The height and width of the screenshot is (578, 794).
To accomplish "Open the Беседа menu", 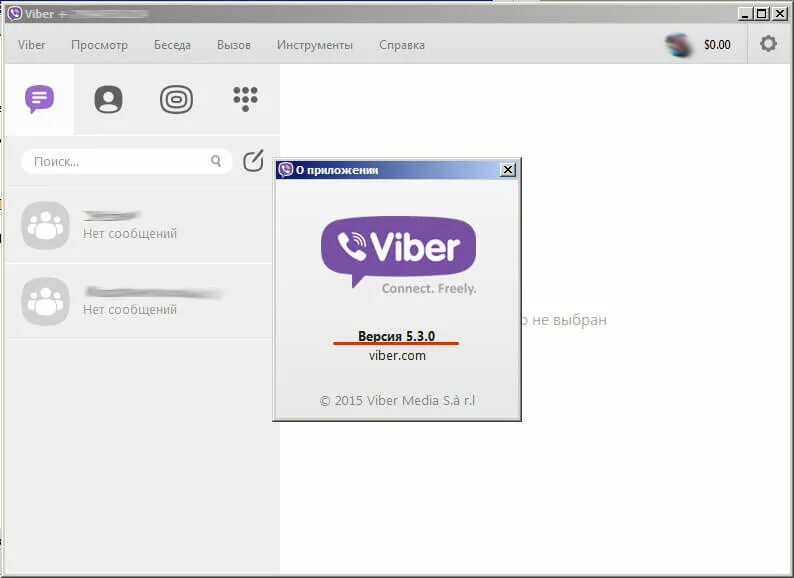I will click(172, 45).
